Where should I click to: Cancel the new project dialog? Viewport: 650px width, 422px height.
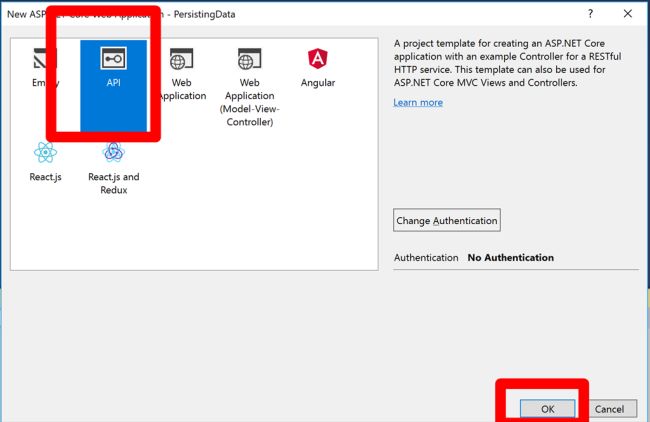[609, 409]
